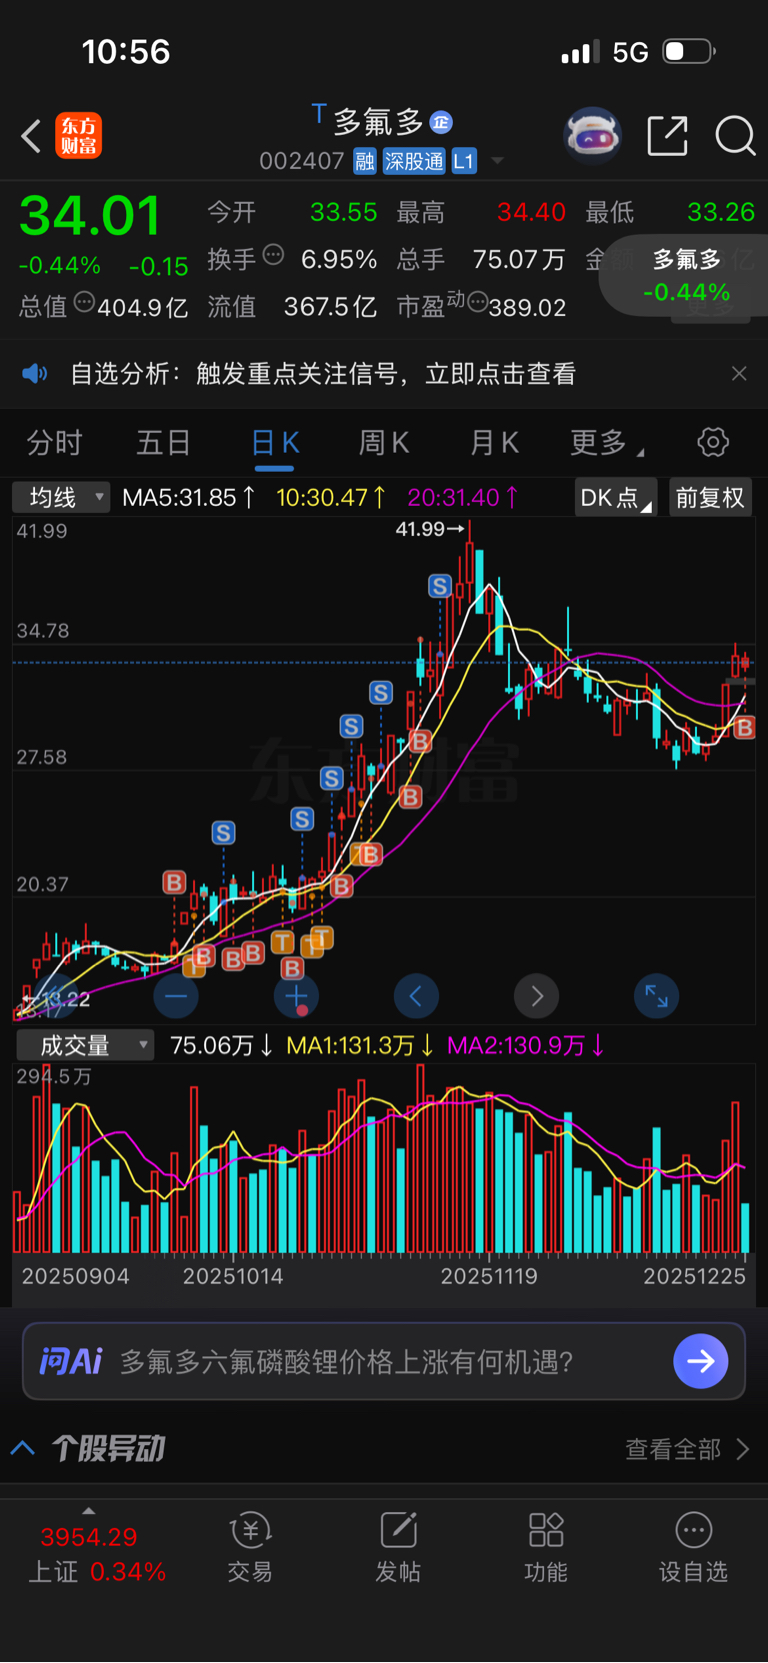The width and height of the screenshot is (768, 1663).
Task: Open the turnover 换手 info icon
Action: click(x=273, y=255)
